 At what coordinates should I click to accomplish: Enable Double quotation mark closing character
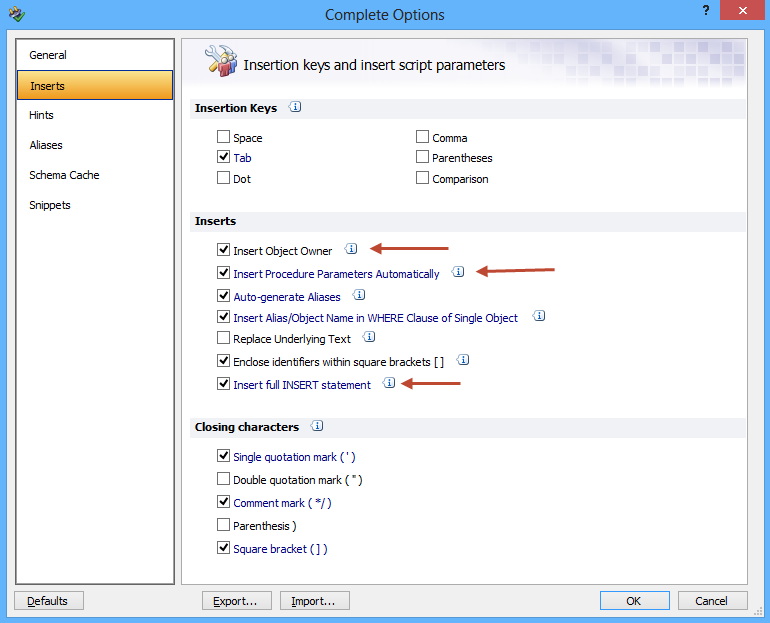pos(223,479)
